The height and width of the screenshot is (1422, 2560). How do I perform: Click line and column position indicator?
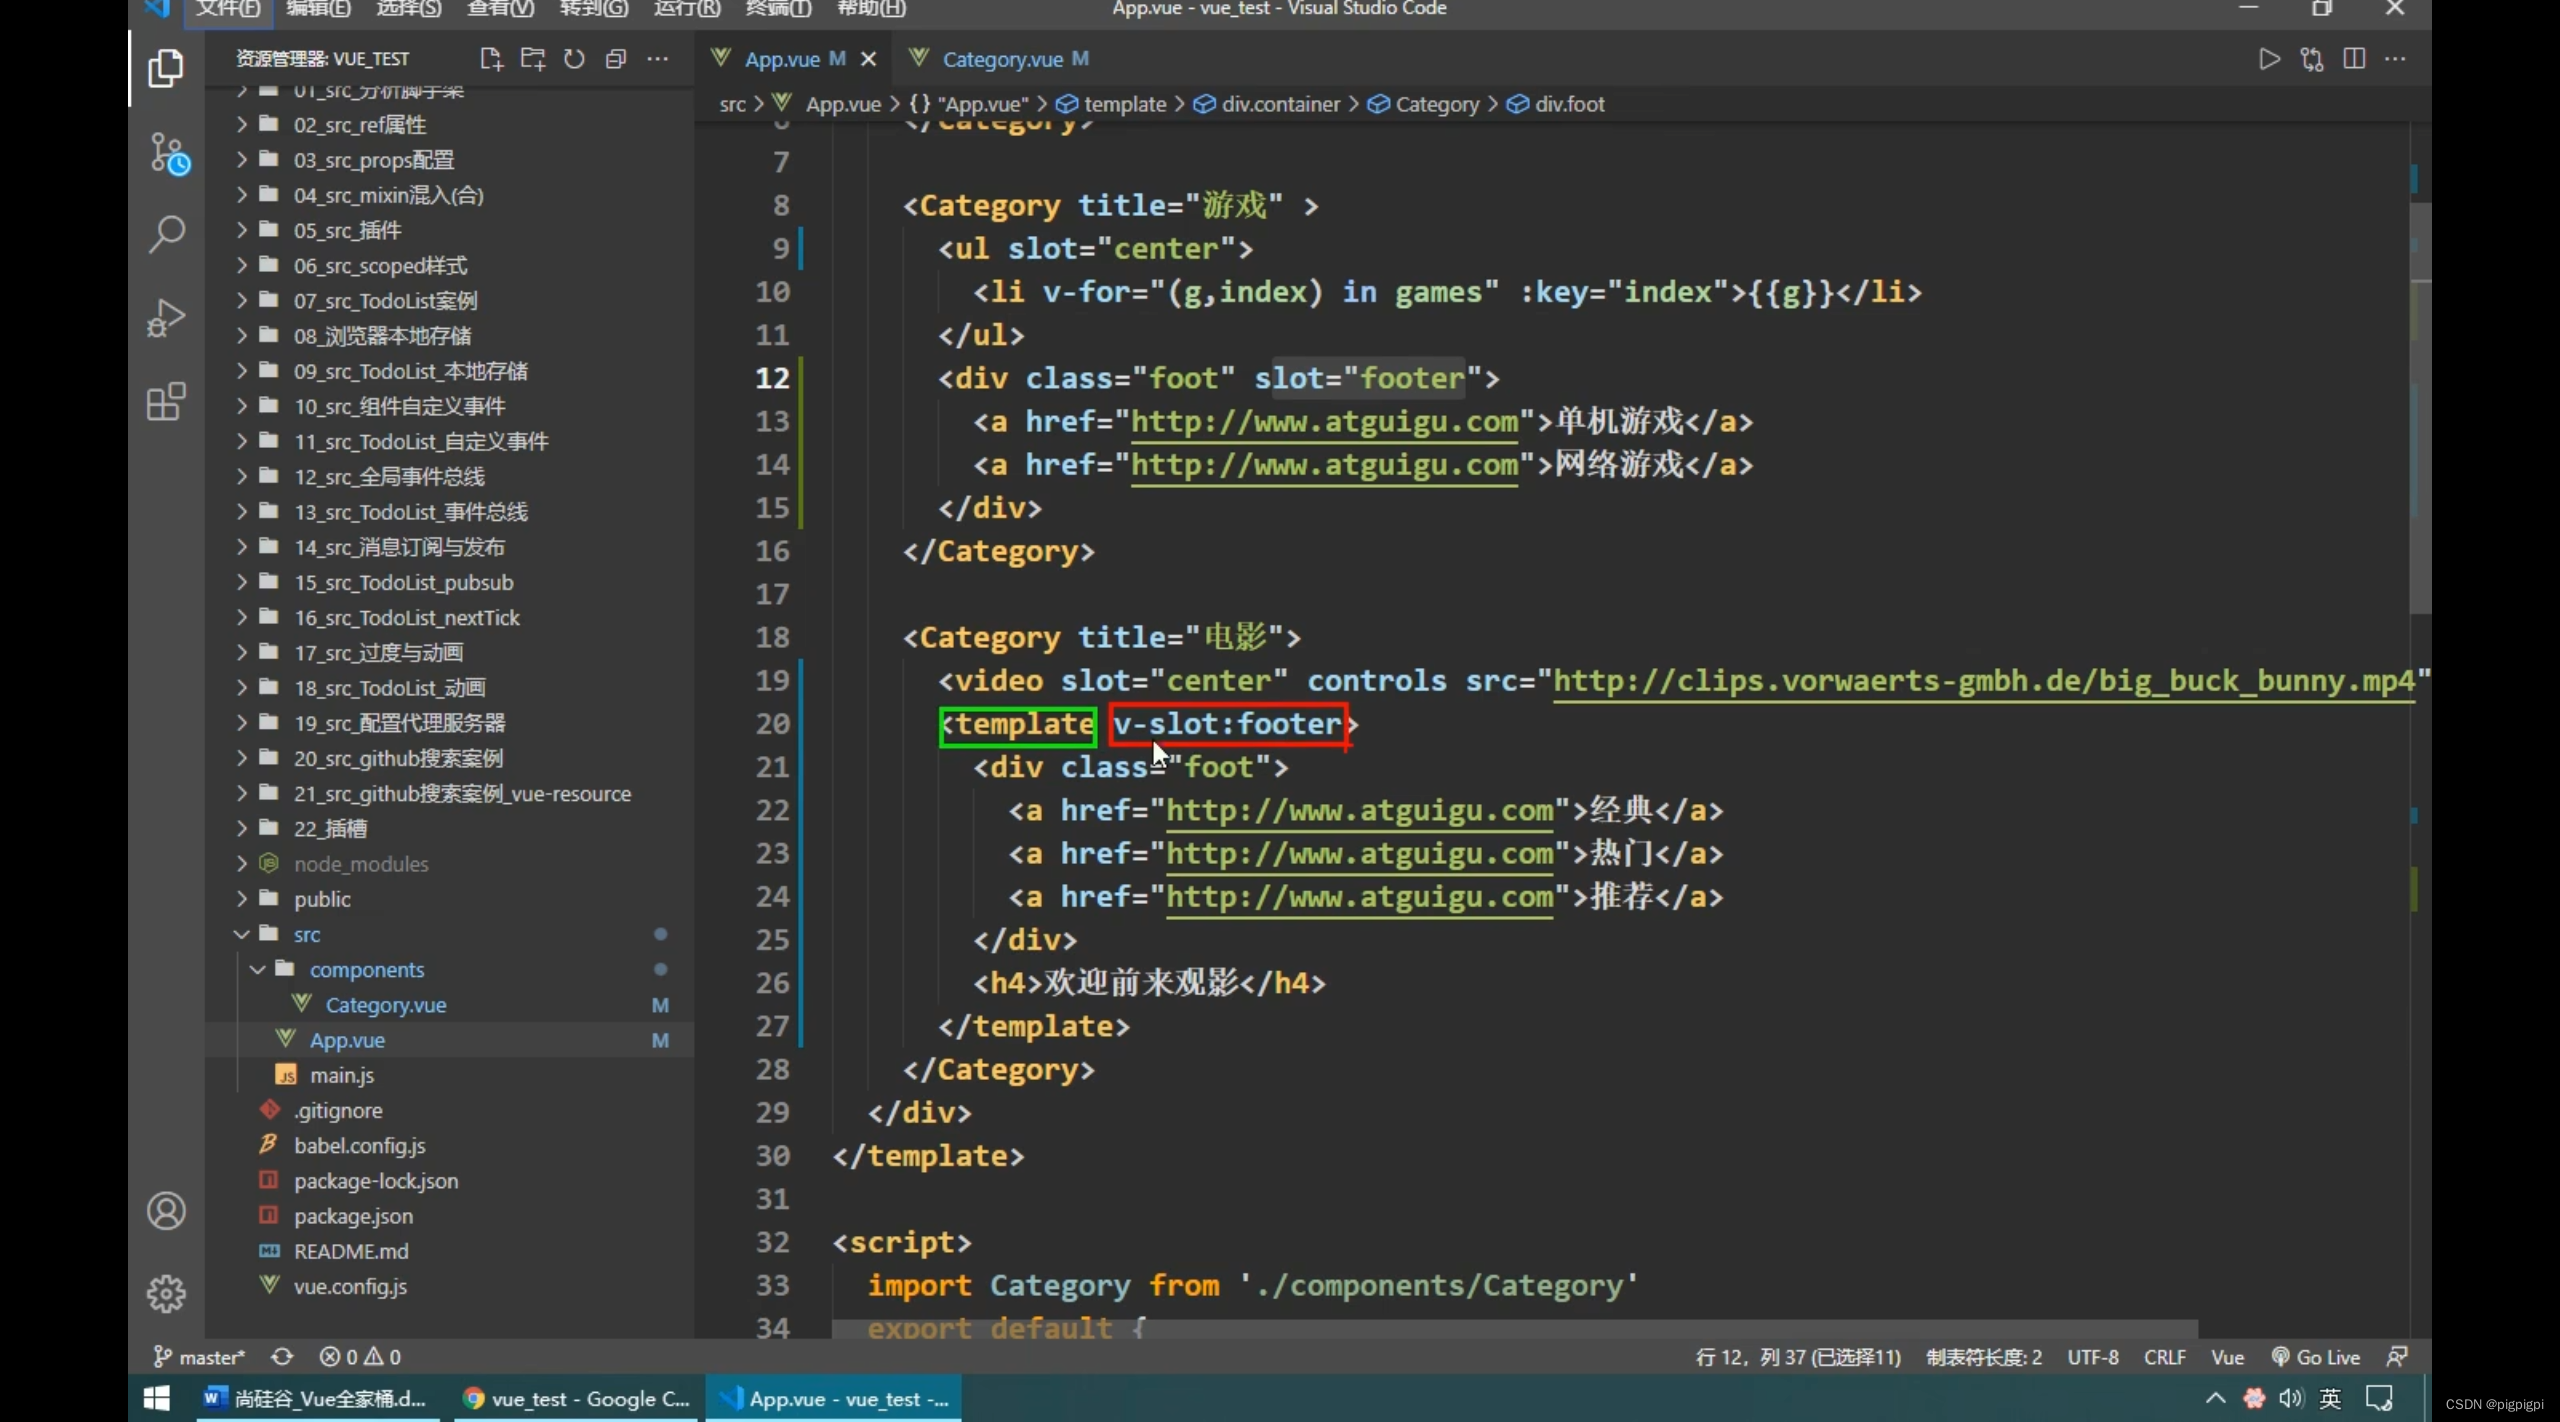click(x=1798, y=1357)
